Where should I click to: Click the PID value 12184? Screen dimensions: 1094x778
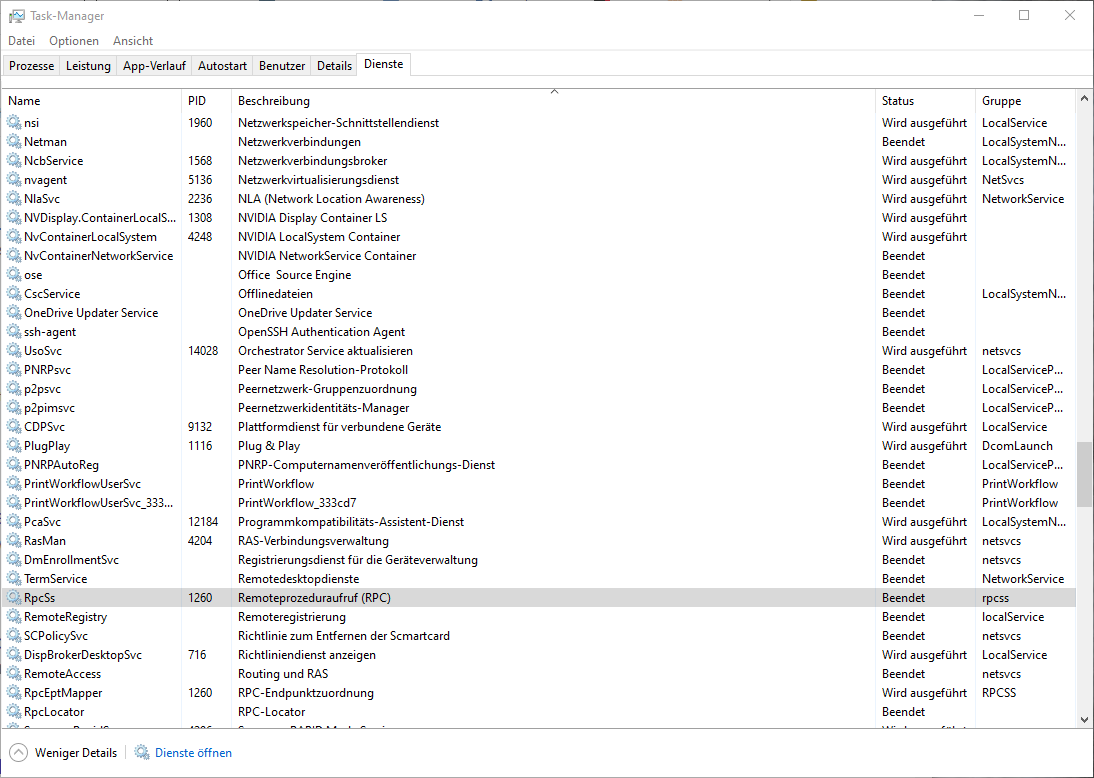[203, 521]
